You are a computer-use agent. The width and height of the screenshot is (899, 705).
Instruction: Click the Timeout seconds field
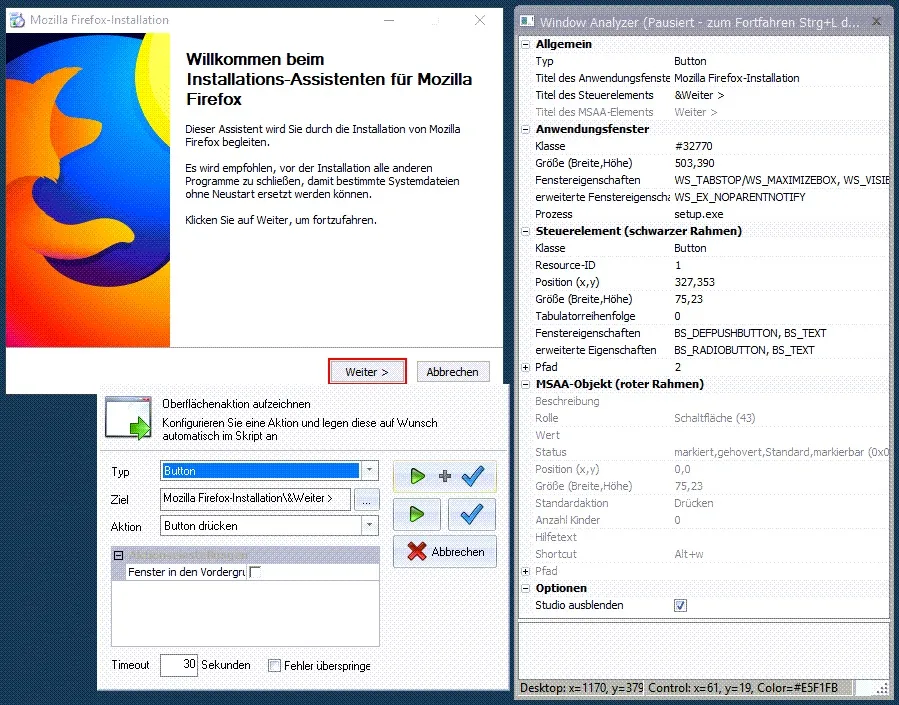(x=179, y=665)
